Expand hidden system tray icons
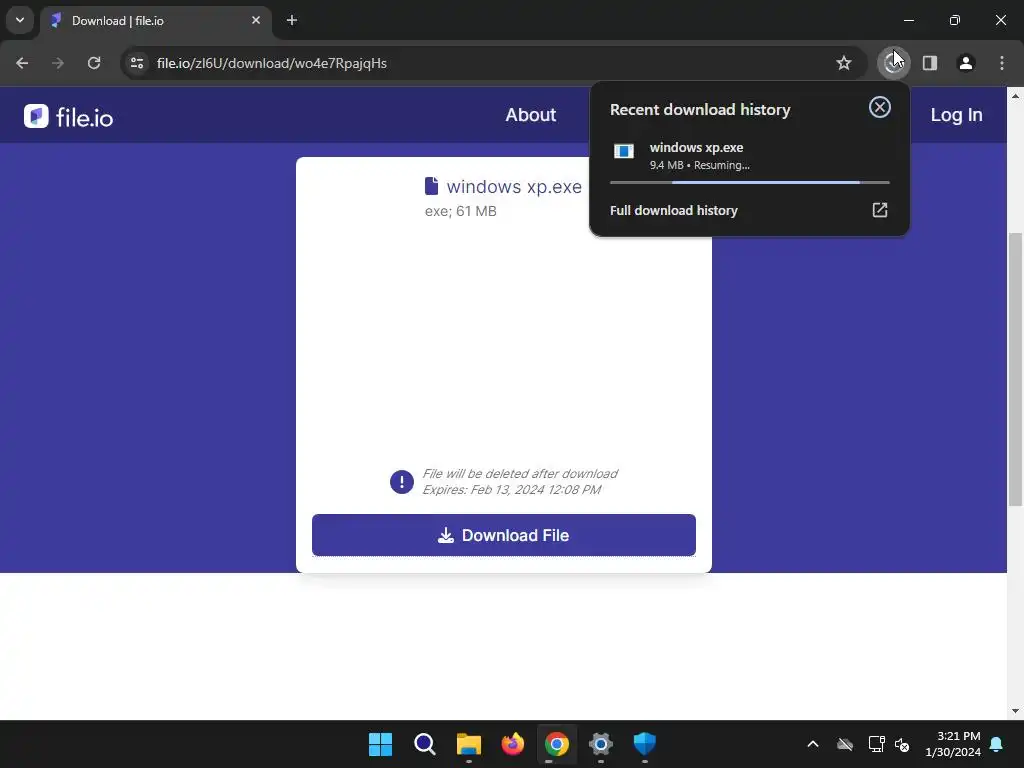1024x768 pixels. (813, 744)
